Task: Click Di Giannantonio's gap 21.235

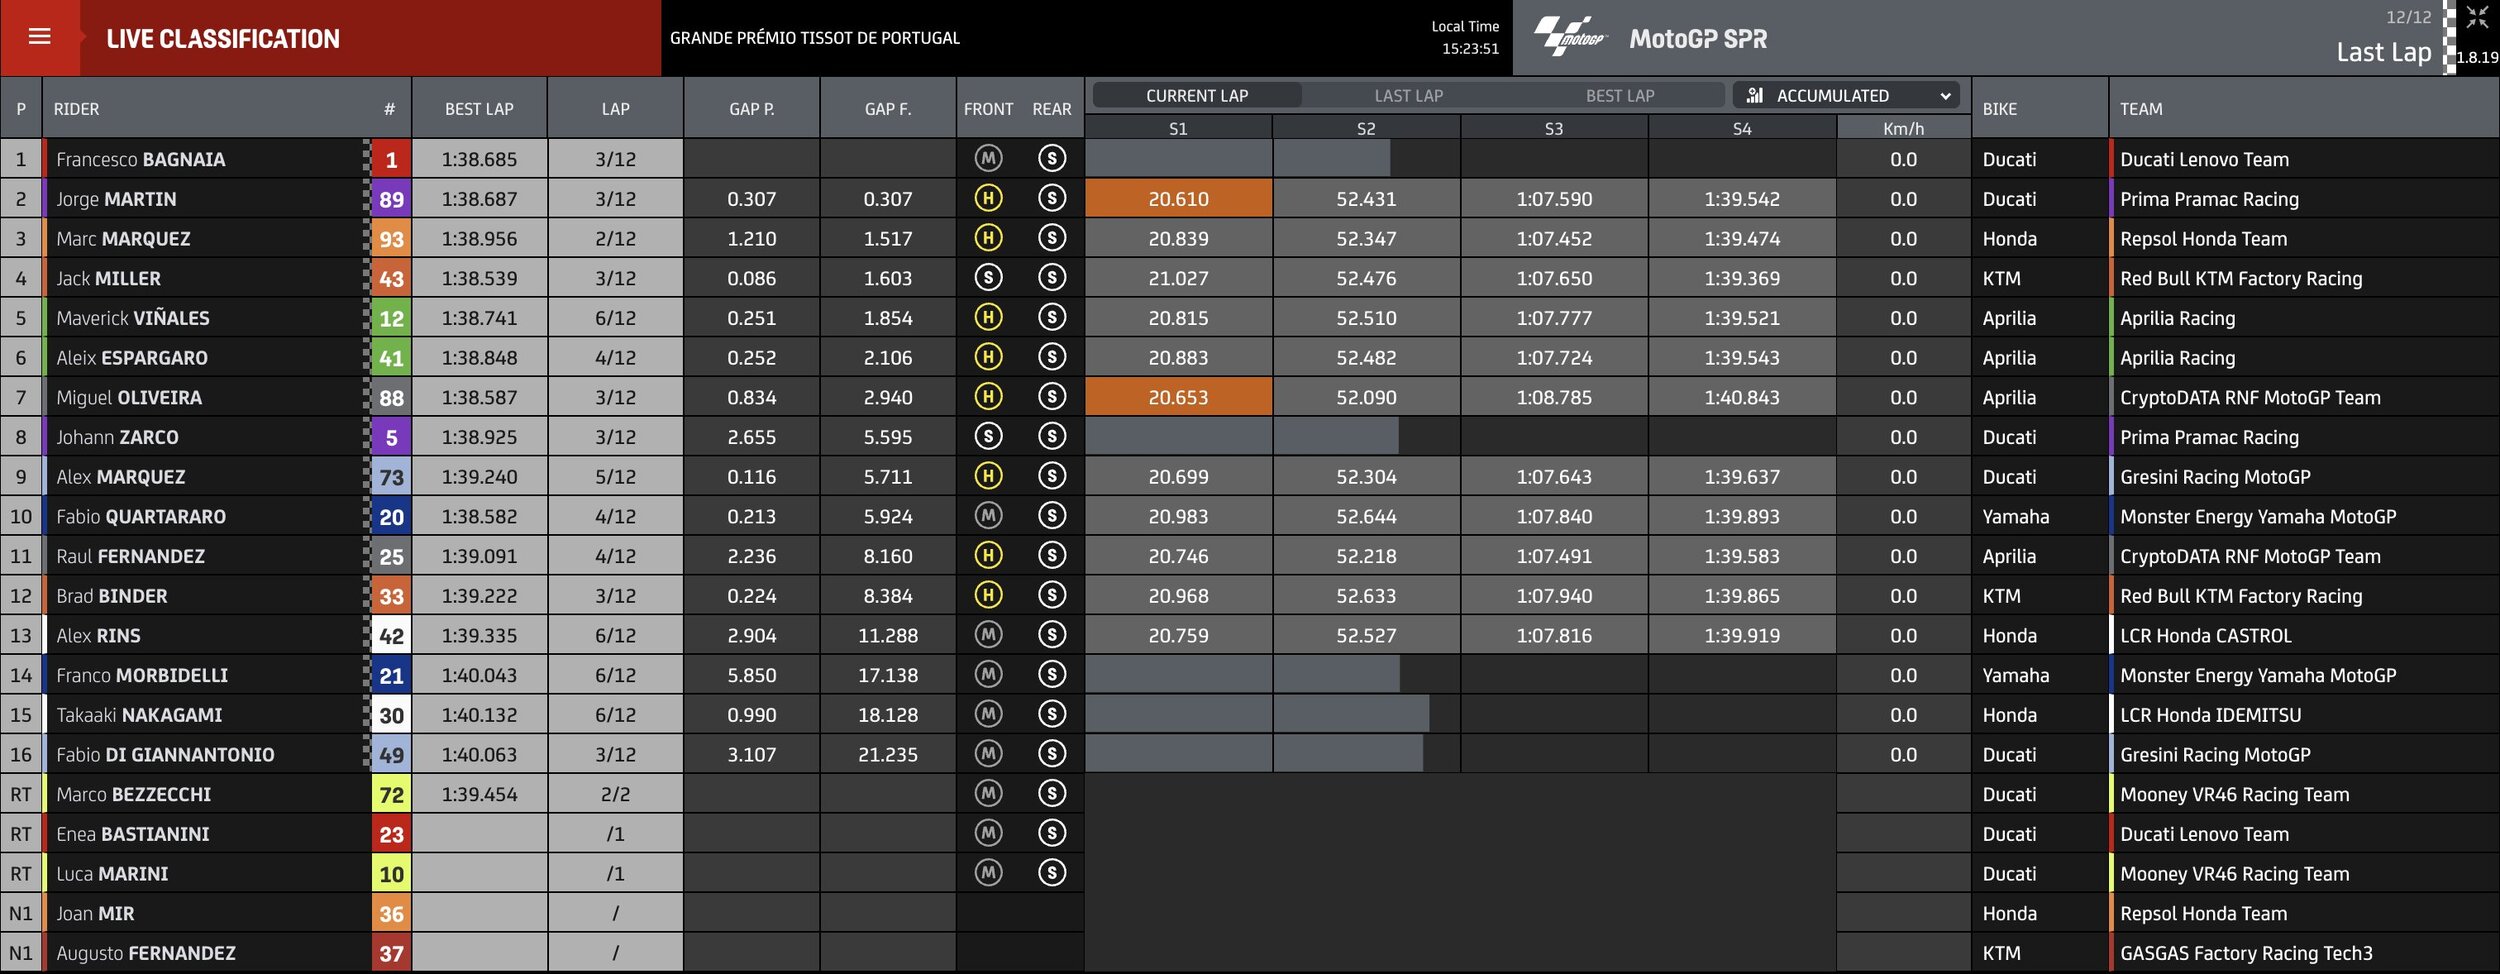Action: point(888,754)
